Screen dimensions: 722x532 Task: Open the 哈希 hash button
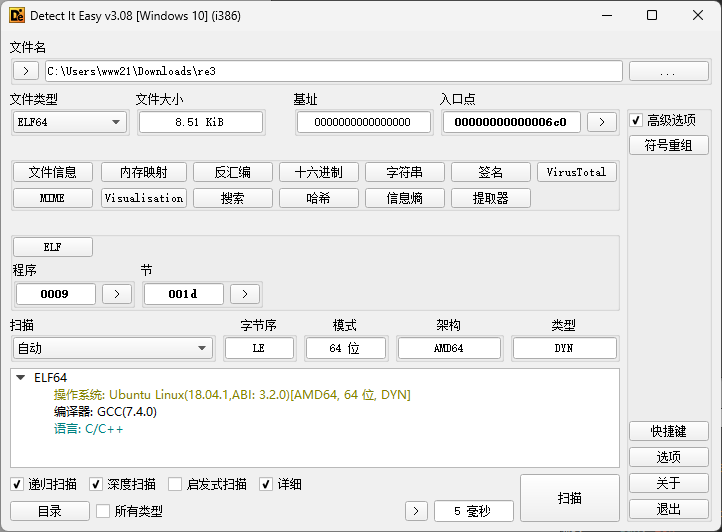coord(319,198)
